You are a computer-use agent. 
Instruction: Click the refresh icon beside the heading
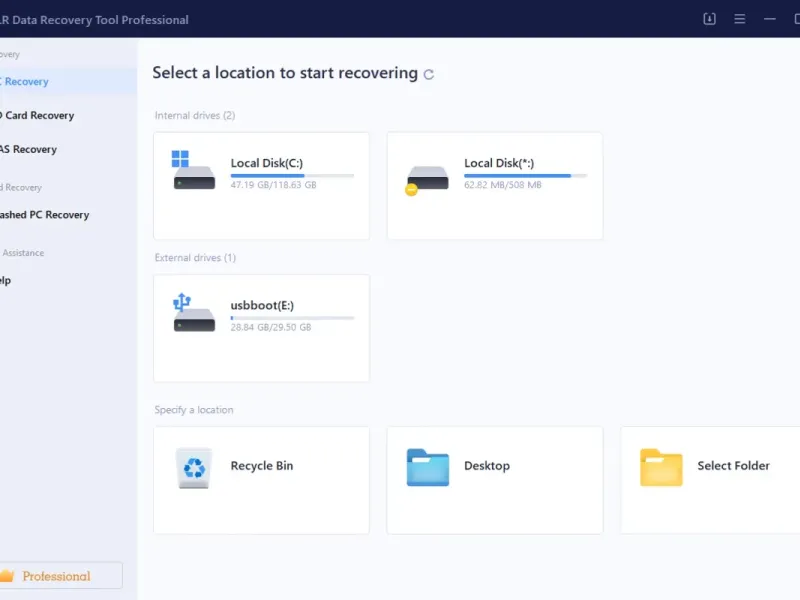429,74
